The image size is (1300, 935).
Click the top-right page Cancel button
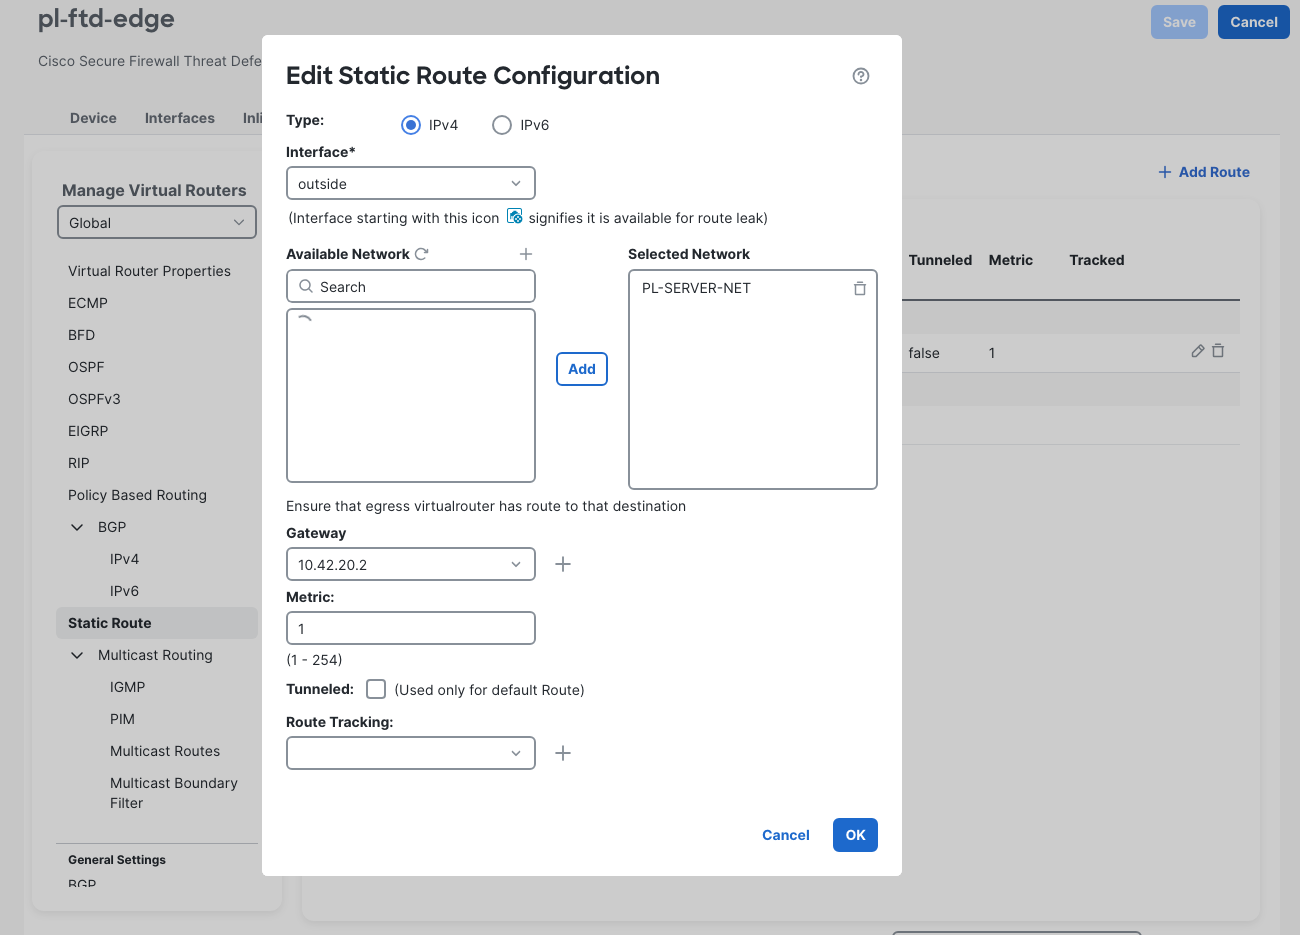(1254, 22)
